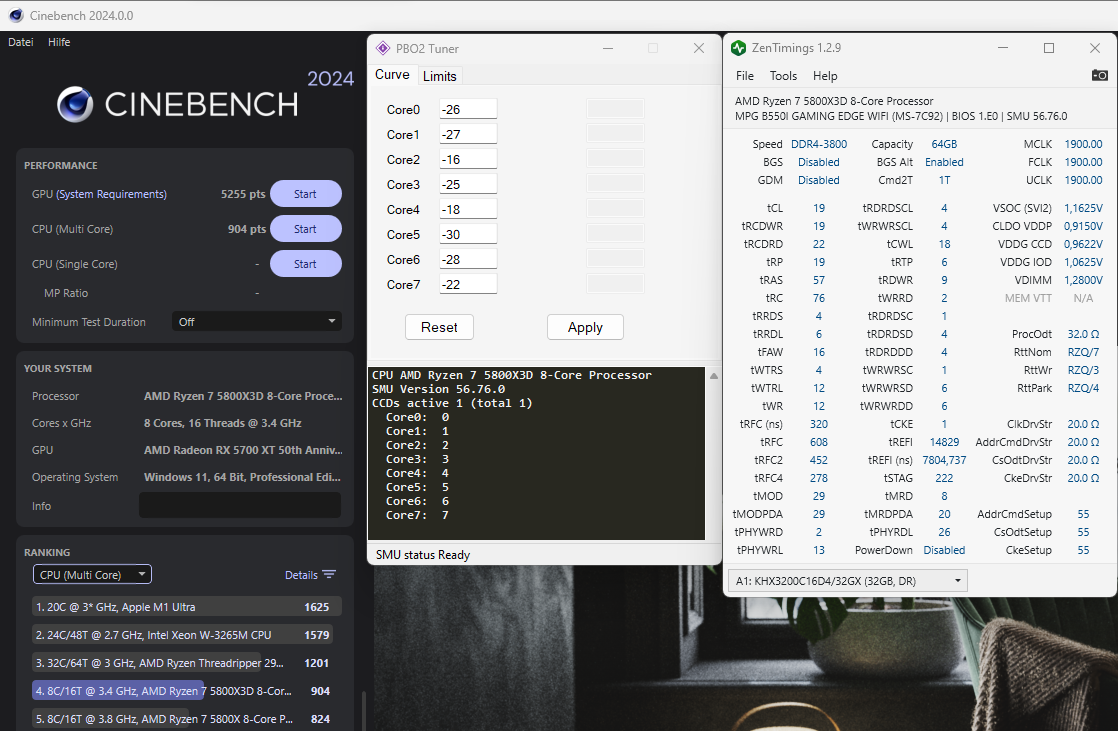The image size is (1118, 731).
Task: Click the Core1 curve offset field
Action: (x=468, y=134)
